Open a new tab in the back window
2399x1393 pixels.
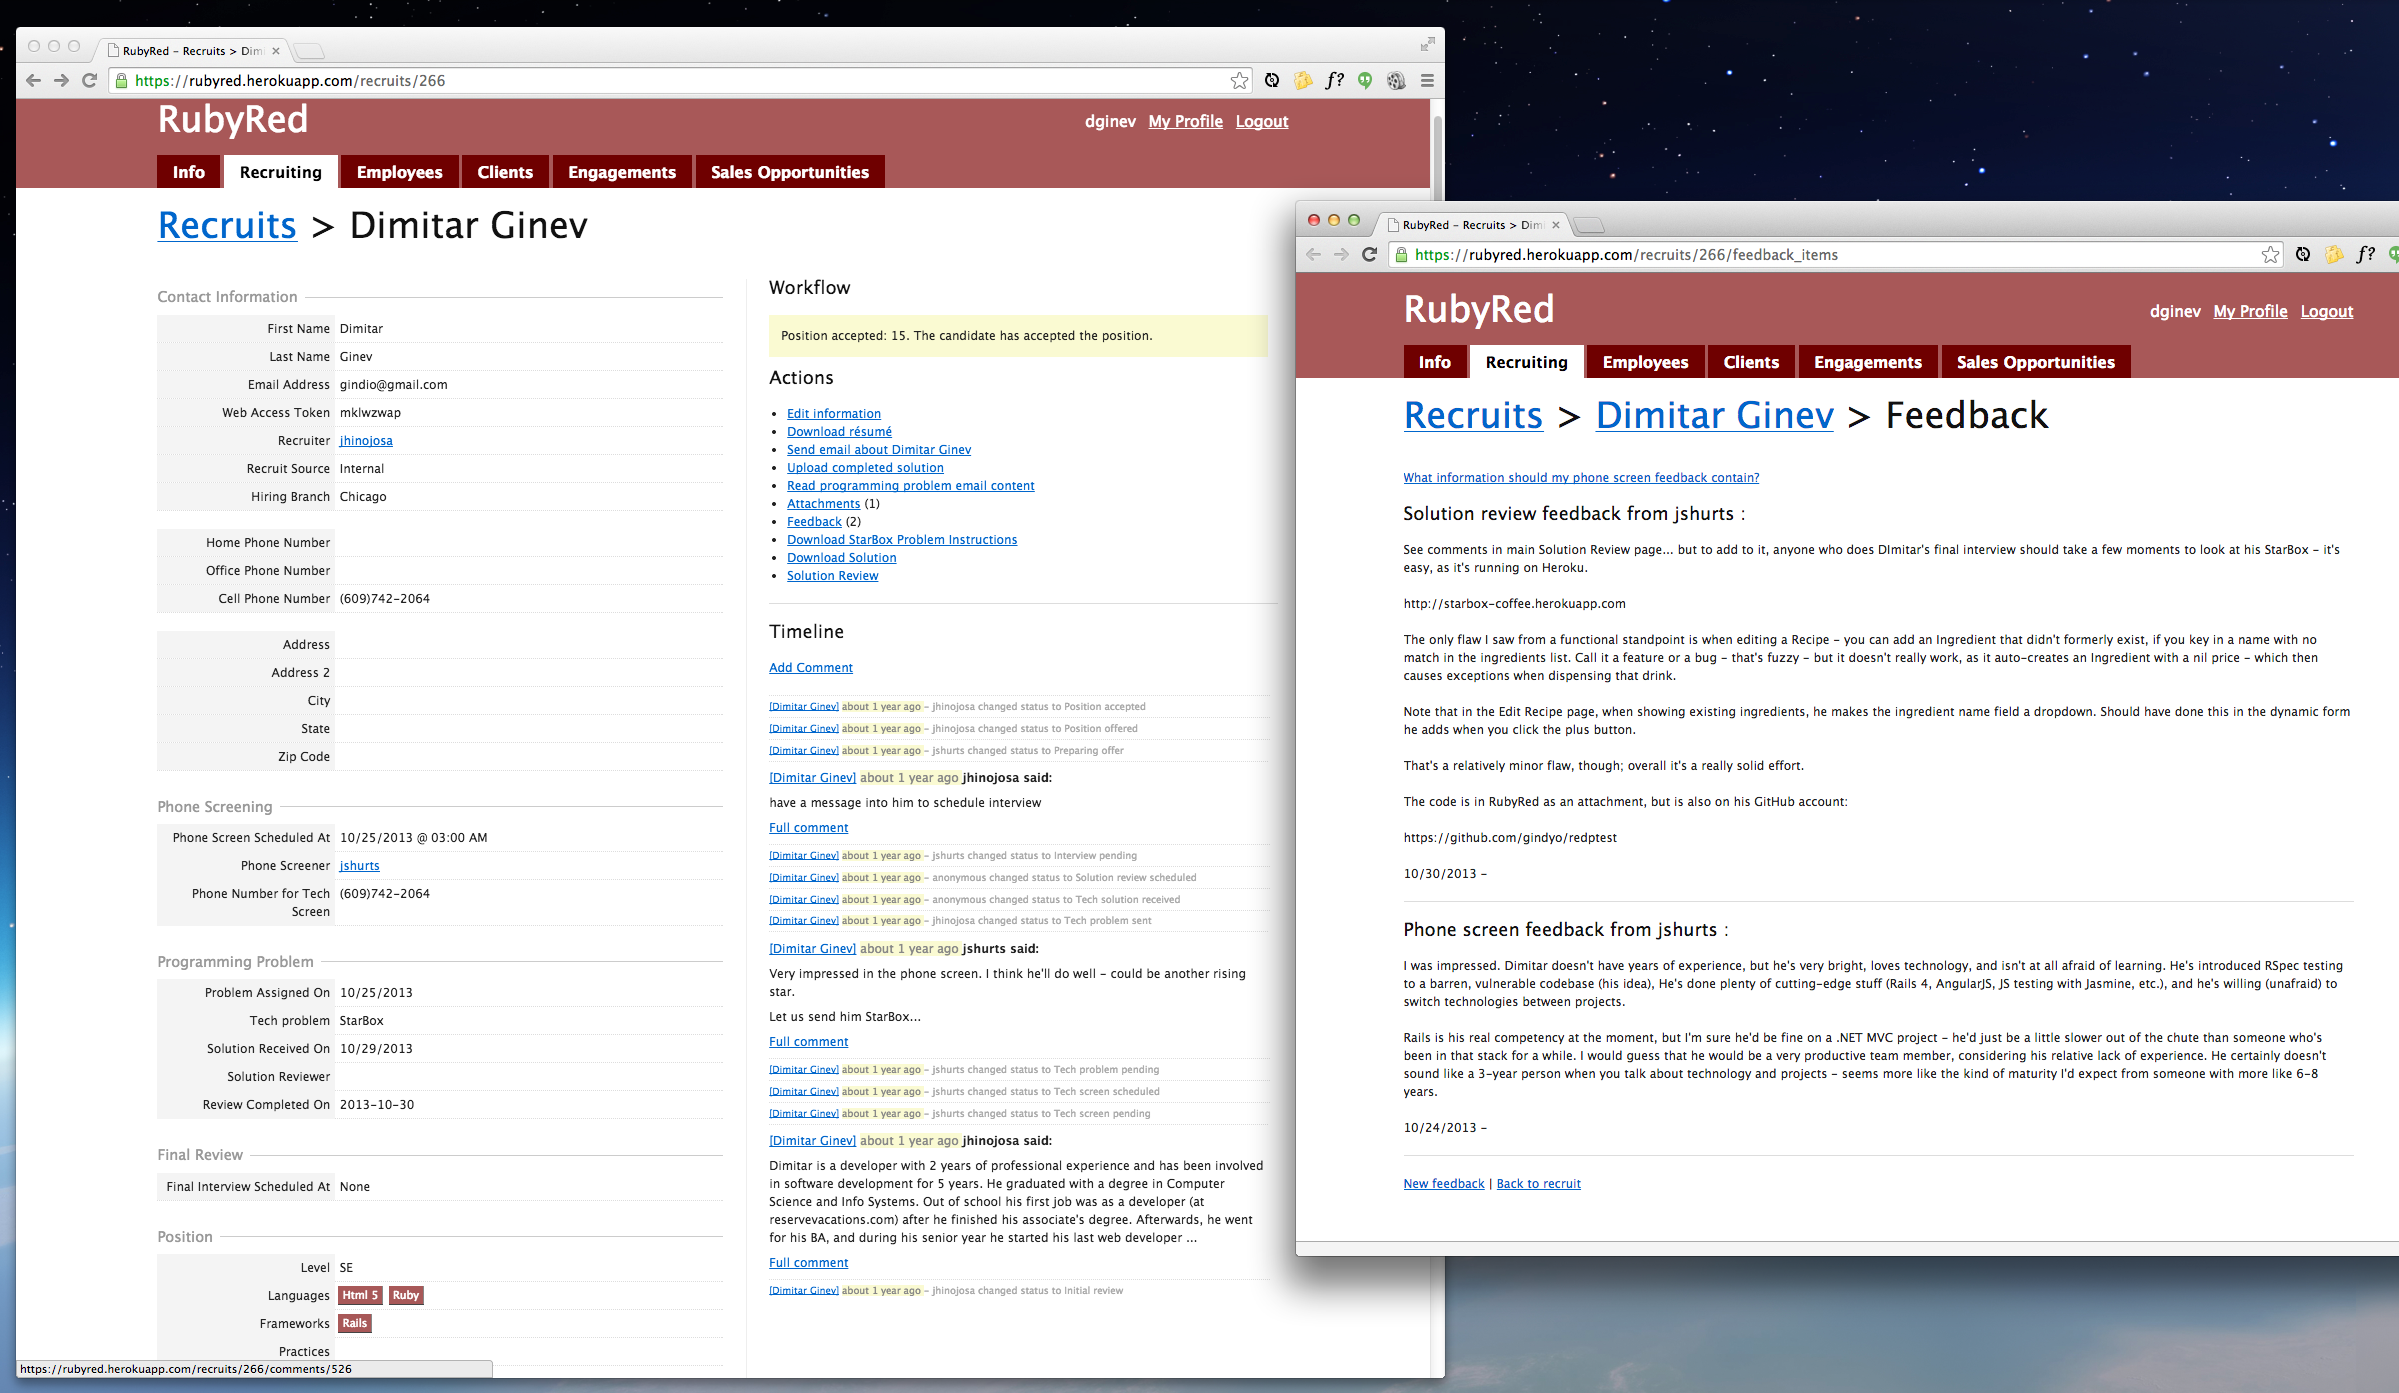309,51
